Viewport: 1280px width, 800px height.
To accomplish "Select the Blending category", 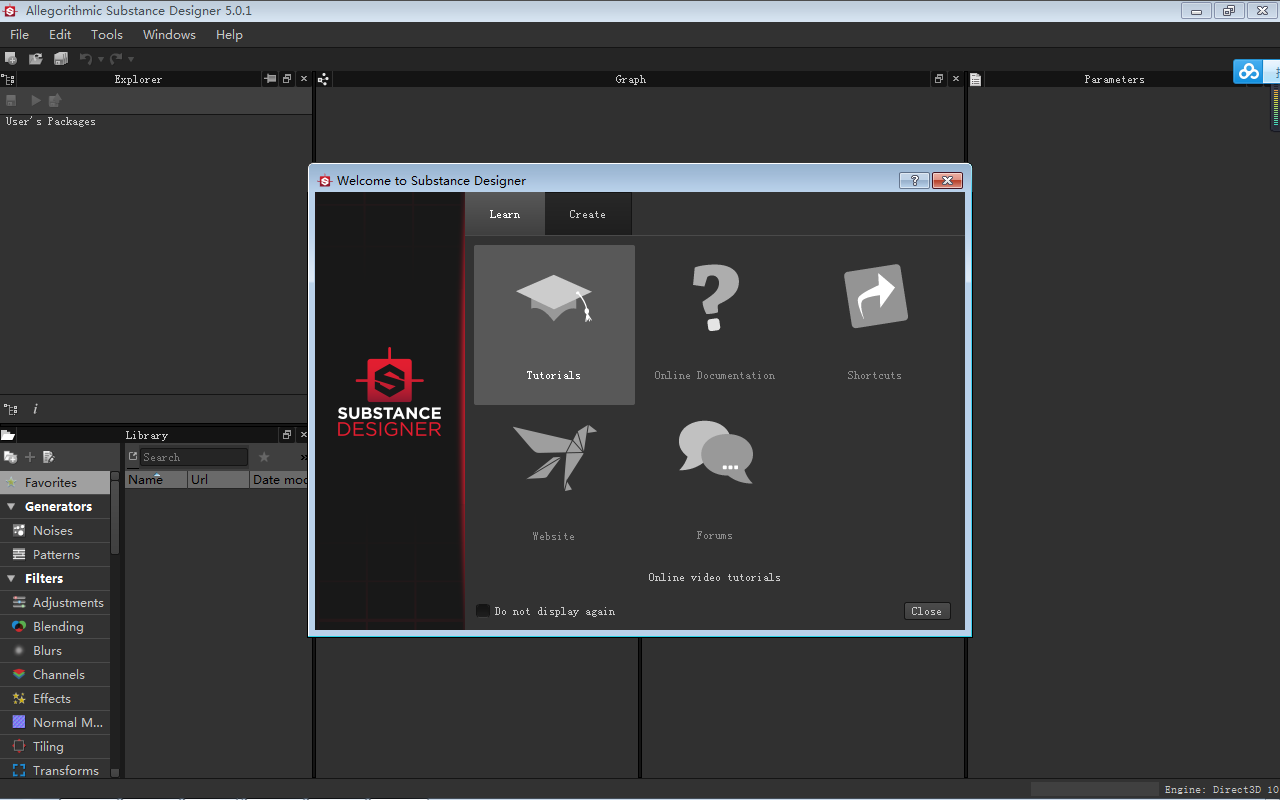I will click(x=54, y=626).
